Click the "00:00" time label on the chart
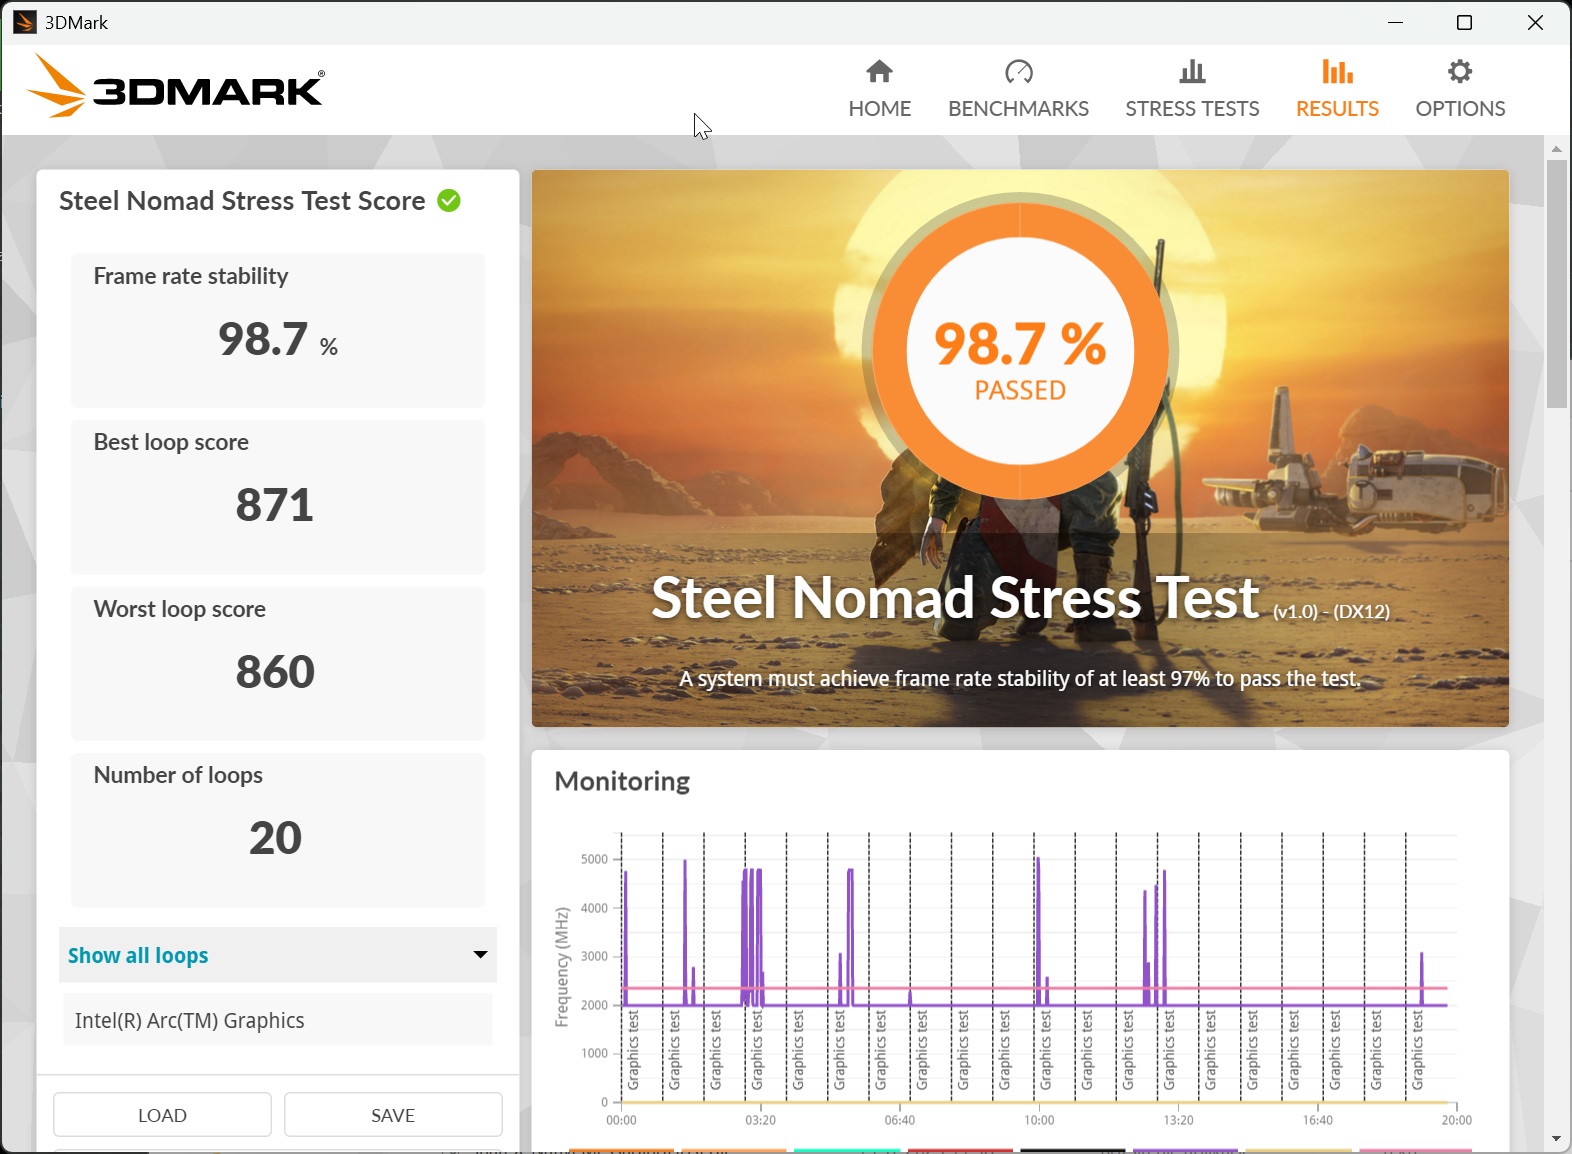This screenshot has height=1154, width=1572. [x=621, y=1120]
